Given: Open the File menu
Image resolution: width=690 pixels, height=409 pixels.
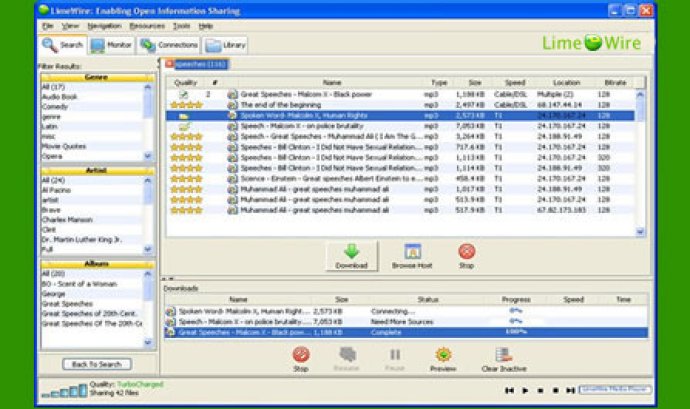Looking at the screenshot, I should coord(48,26).
